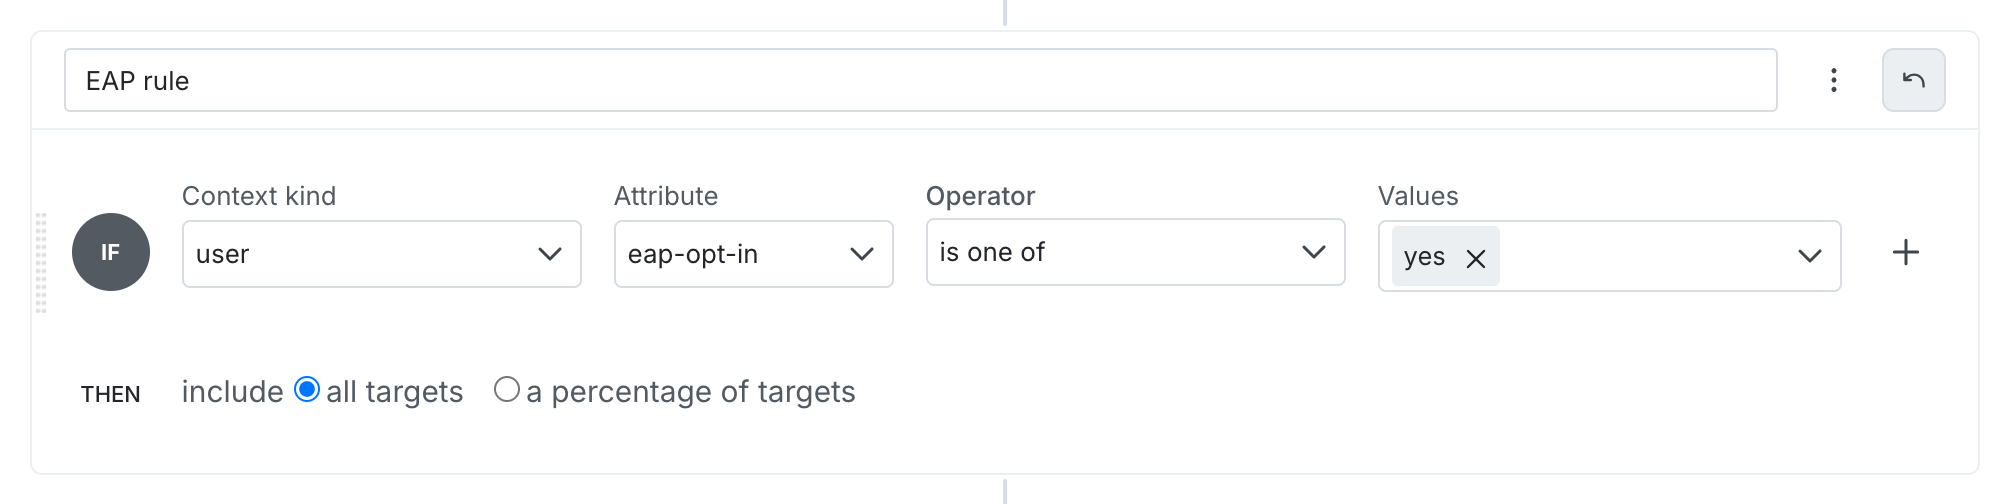
Task: Click the IF clause badge
Action: 111,252
